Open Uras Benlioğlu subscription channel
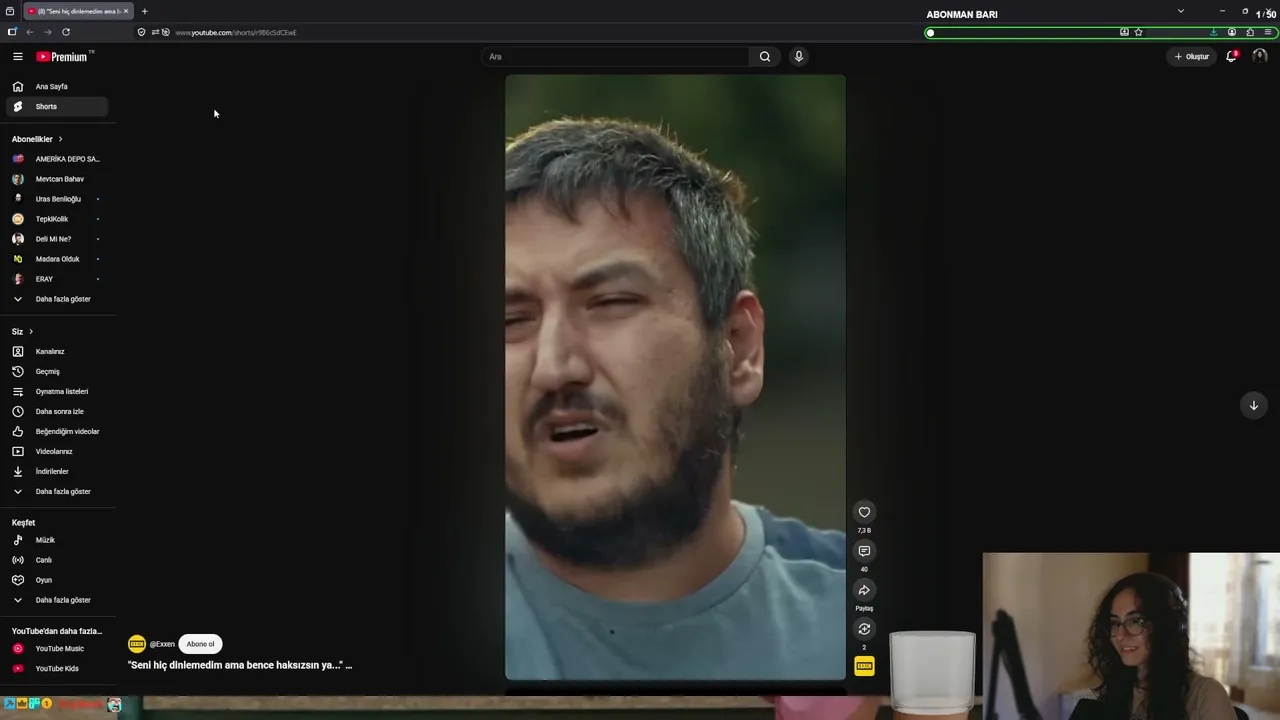 (x=56, y=199)
